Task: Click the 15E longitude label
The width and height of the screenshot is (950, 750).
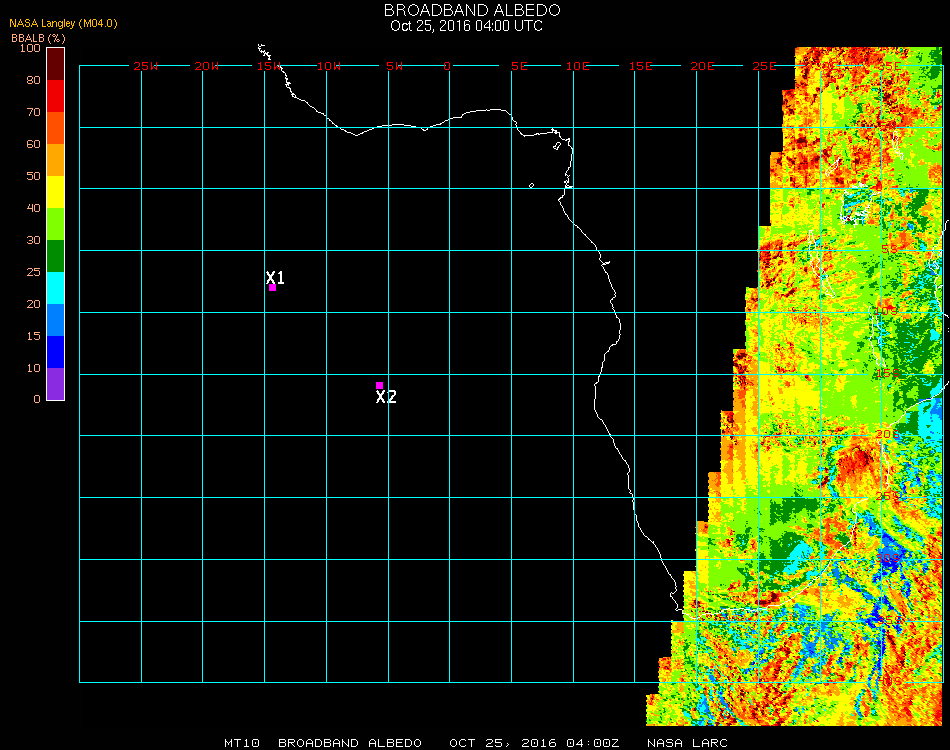Action: coord(640,66)
